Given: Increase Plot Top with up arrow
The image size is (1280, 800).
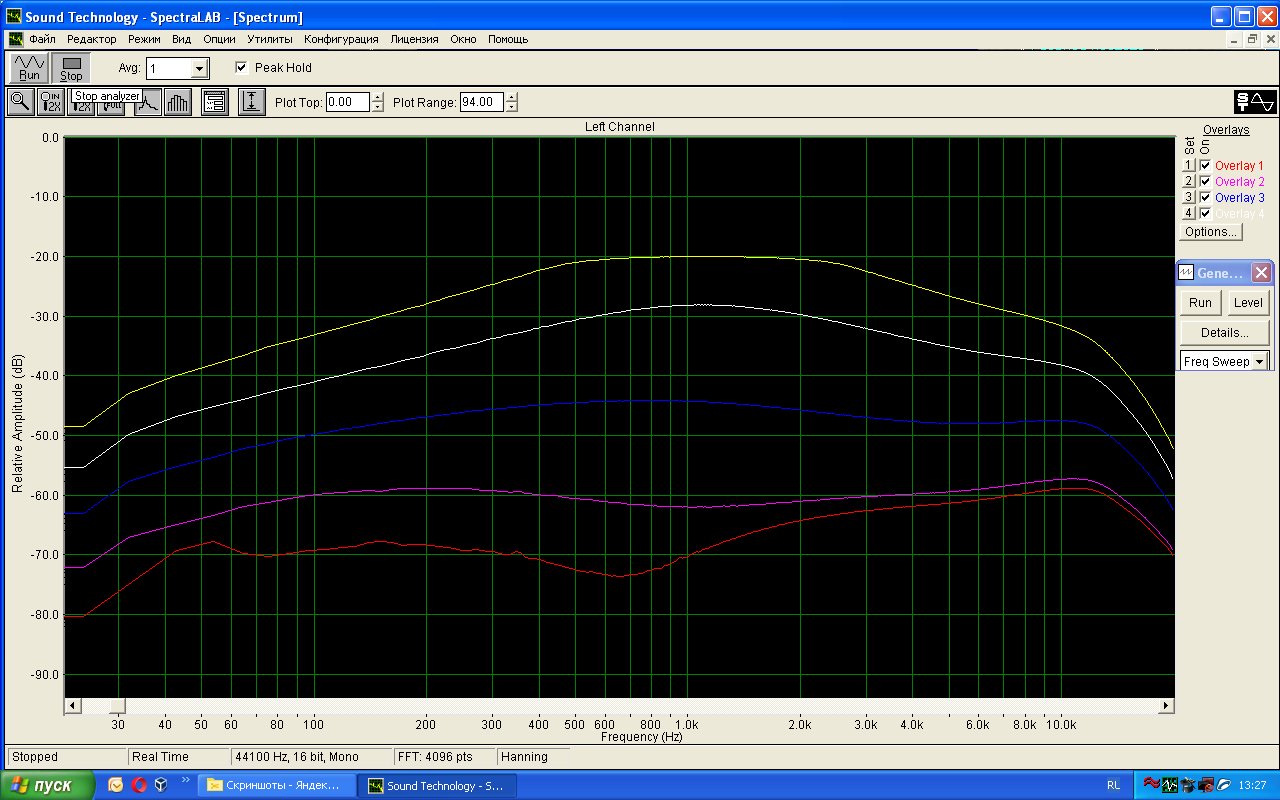Looking at the screenshot, I should (x=377, y=97).
